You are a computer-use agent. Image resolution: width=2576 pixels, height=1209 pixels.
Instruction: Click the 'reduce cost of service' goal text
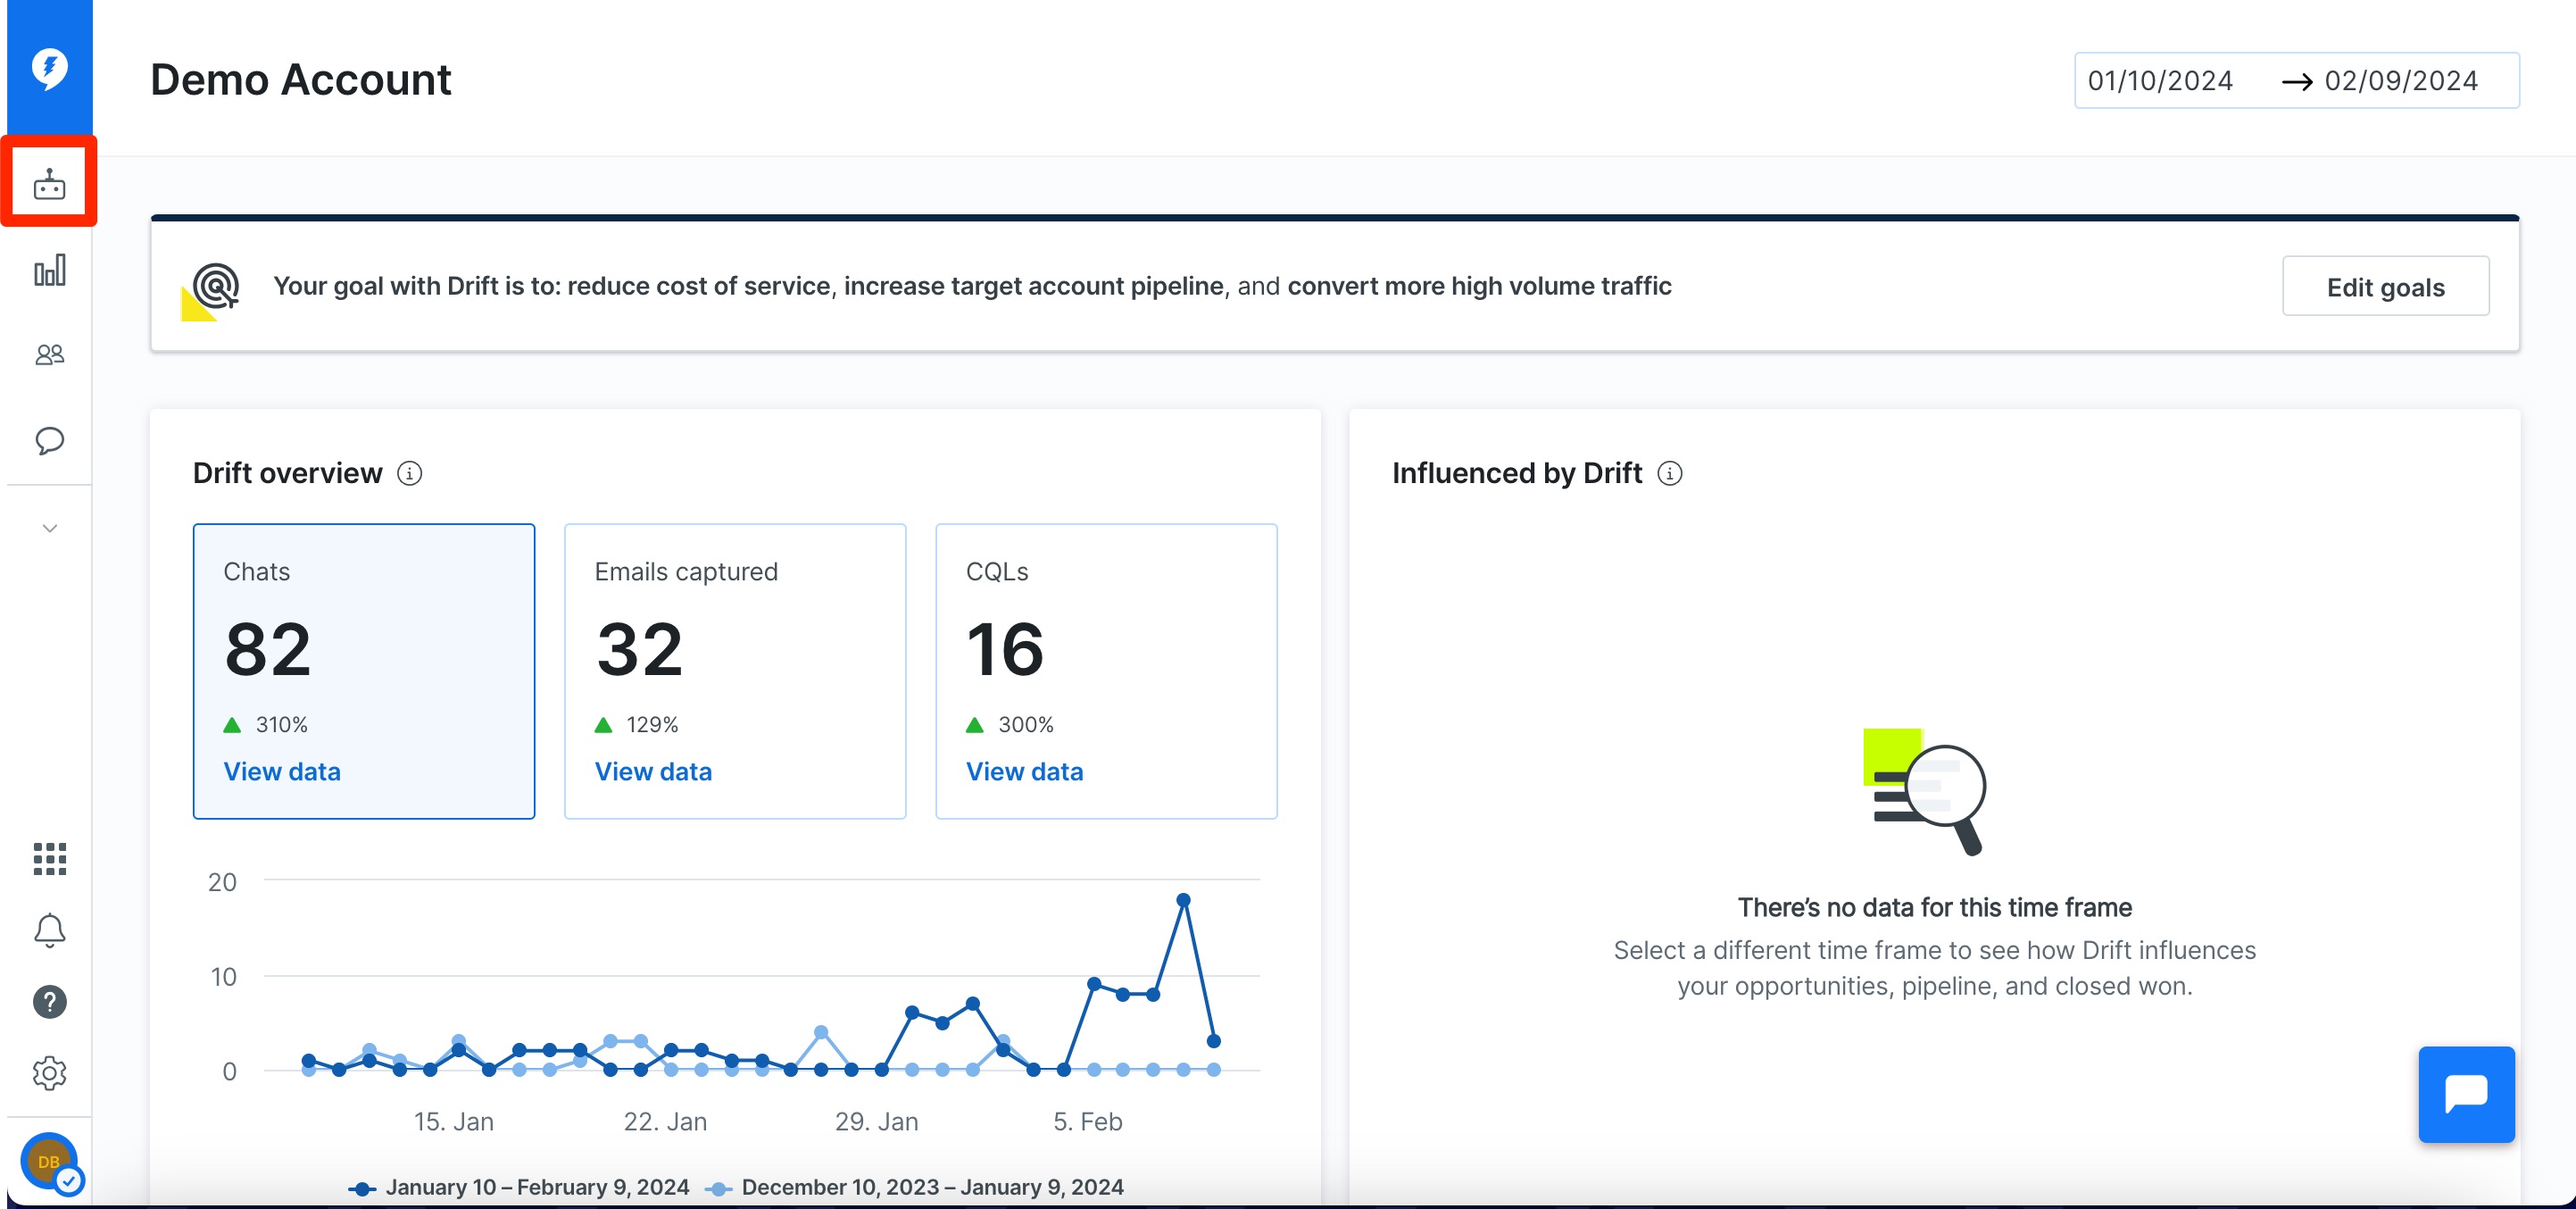tap(699, 286)
